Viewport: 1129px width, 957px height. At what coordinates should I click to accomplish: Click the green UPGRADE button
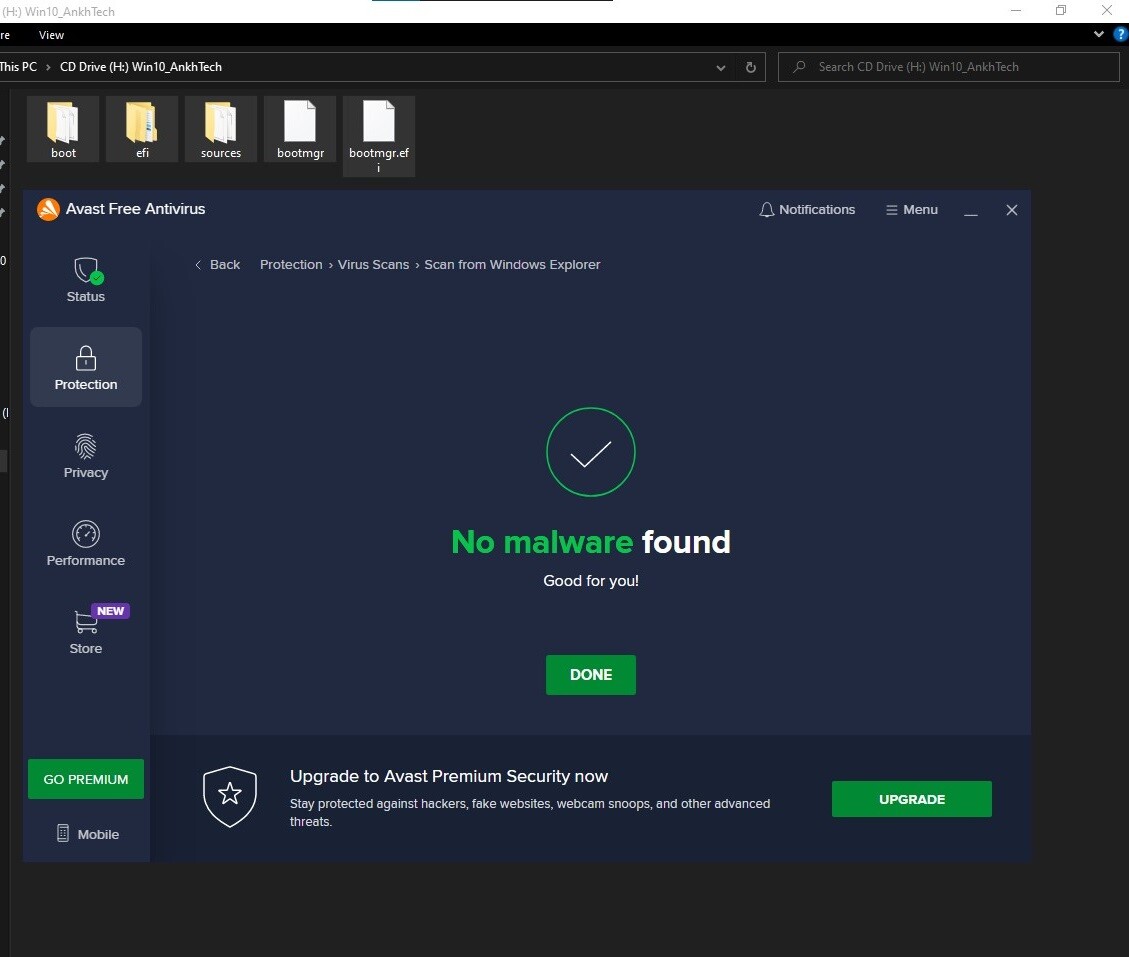912,799
